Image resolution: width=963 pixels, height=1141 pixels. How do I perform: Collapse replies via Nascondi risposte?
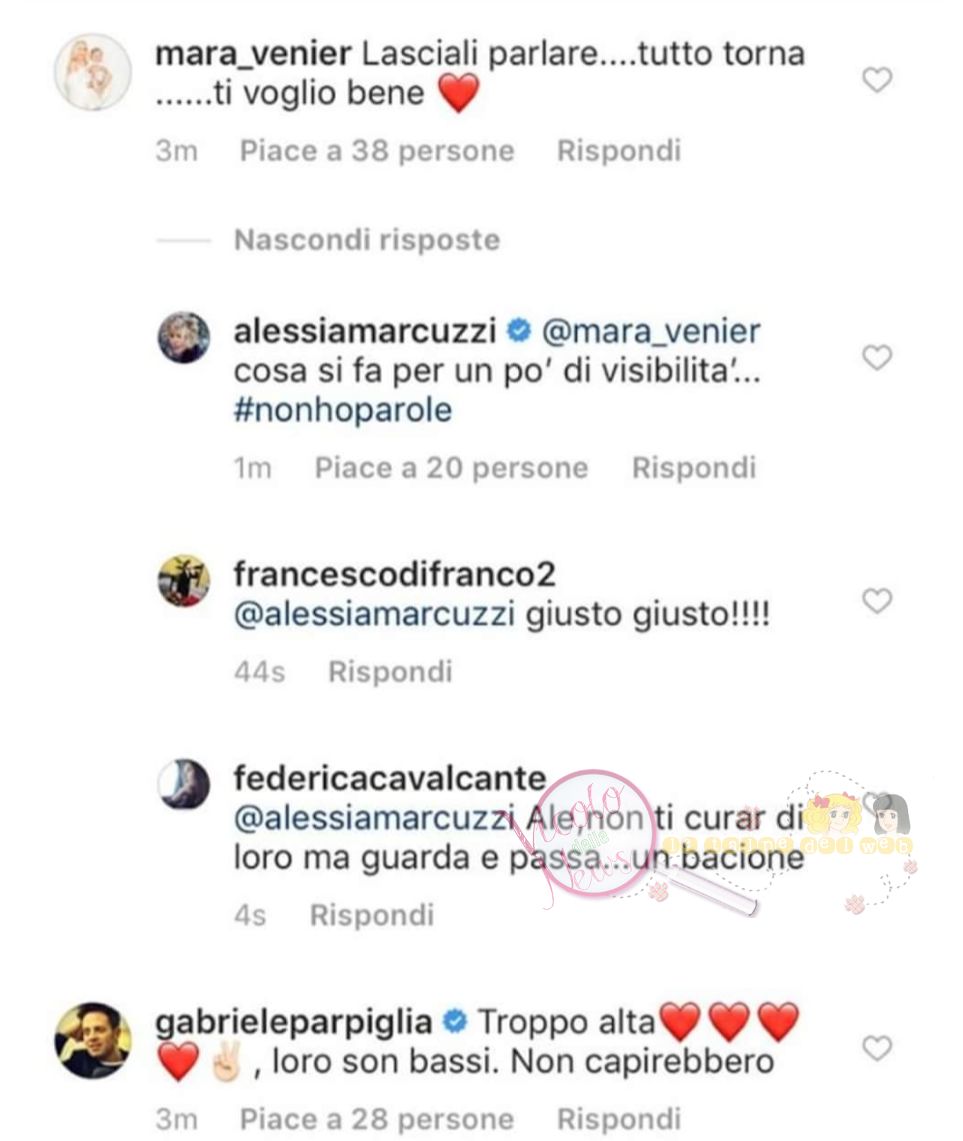[x=367, y=239]
